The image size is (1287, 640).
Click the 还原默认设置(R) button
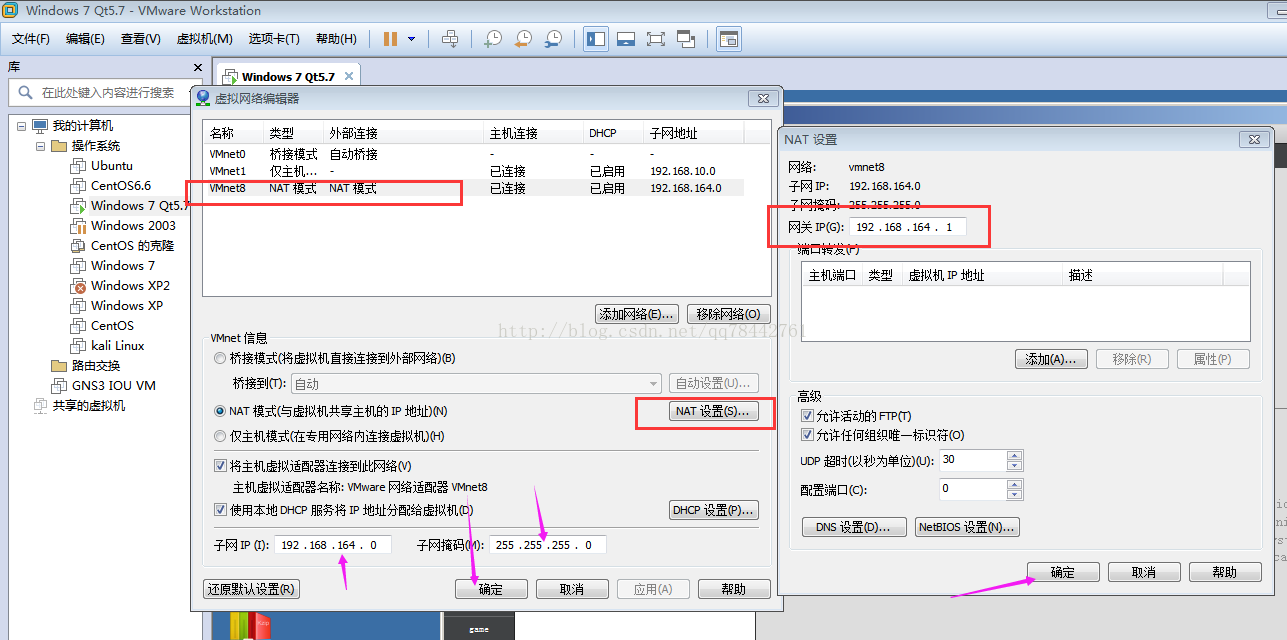[x=251, y=589]
